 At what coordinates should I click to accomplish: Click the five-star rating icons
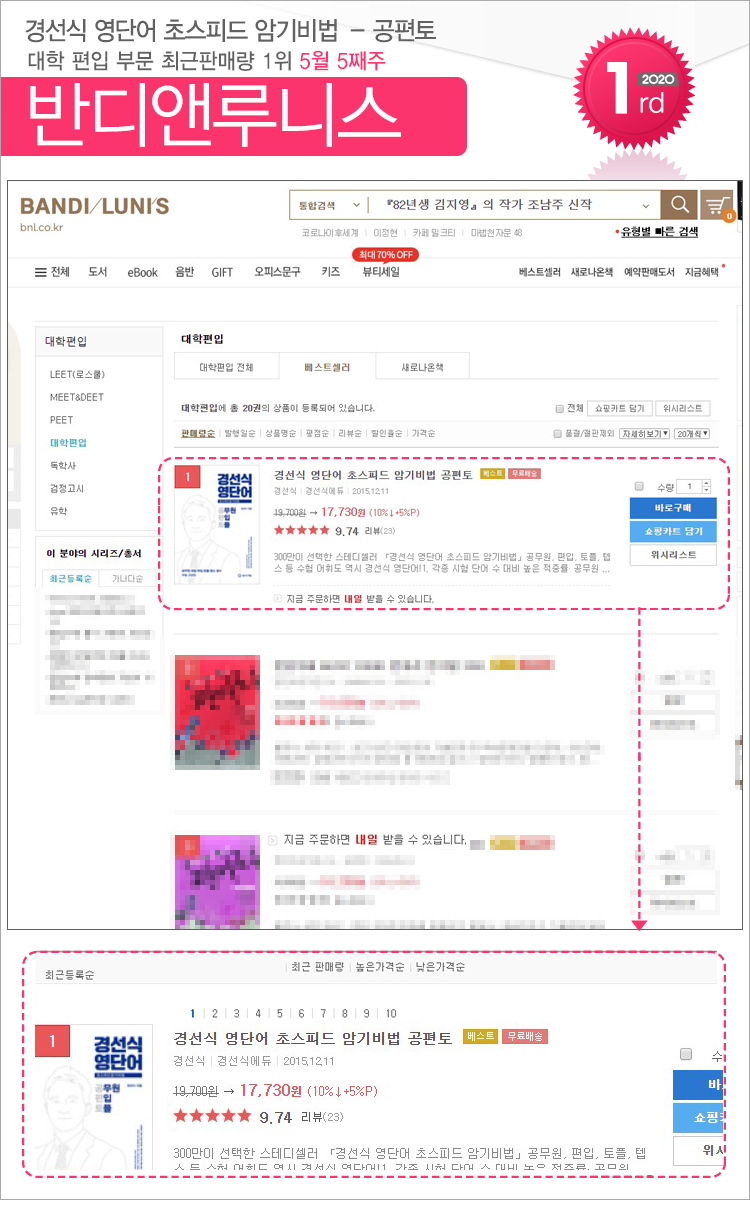click(301, 530)
